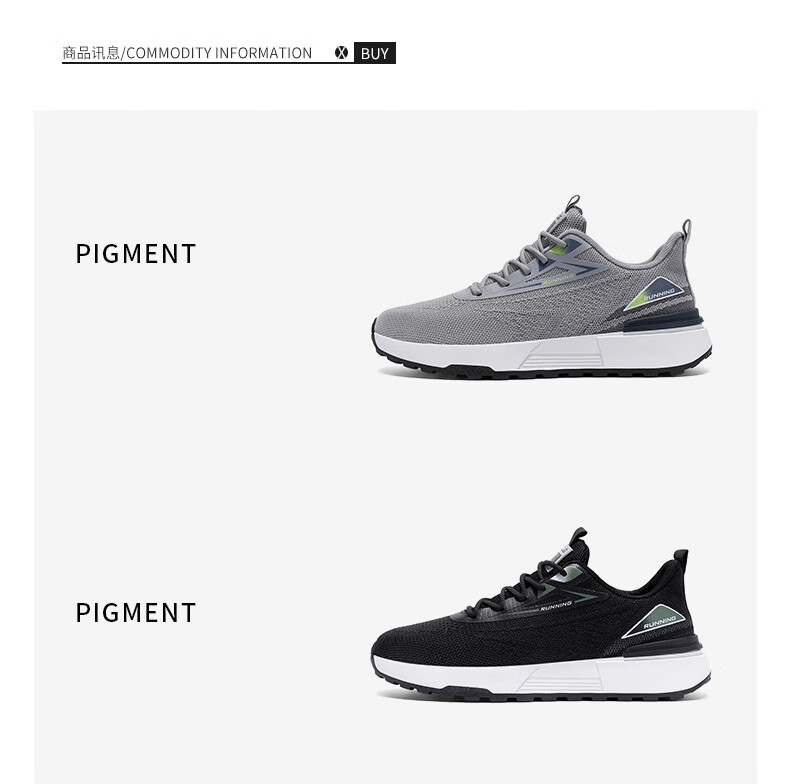This screenshot has height=784, width=790.
Task: Click the white midsole of black shoe
Action: pos(543,673)
